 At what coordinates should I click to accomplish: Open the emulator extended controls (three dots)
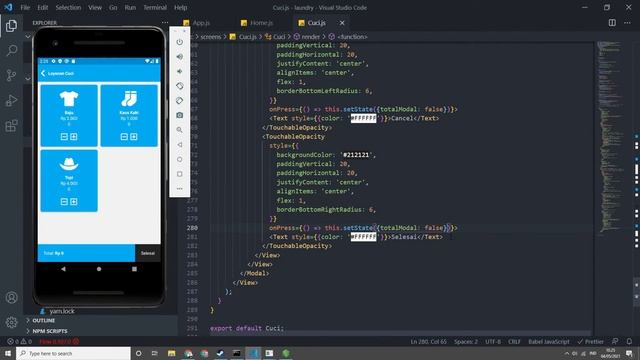(x=180, y=189)
